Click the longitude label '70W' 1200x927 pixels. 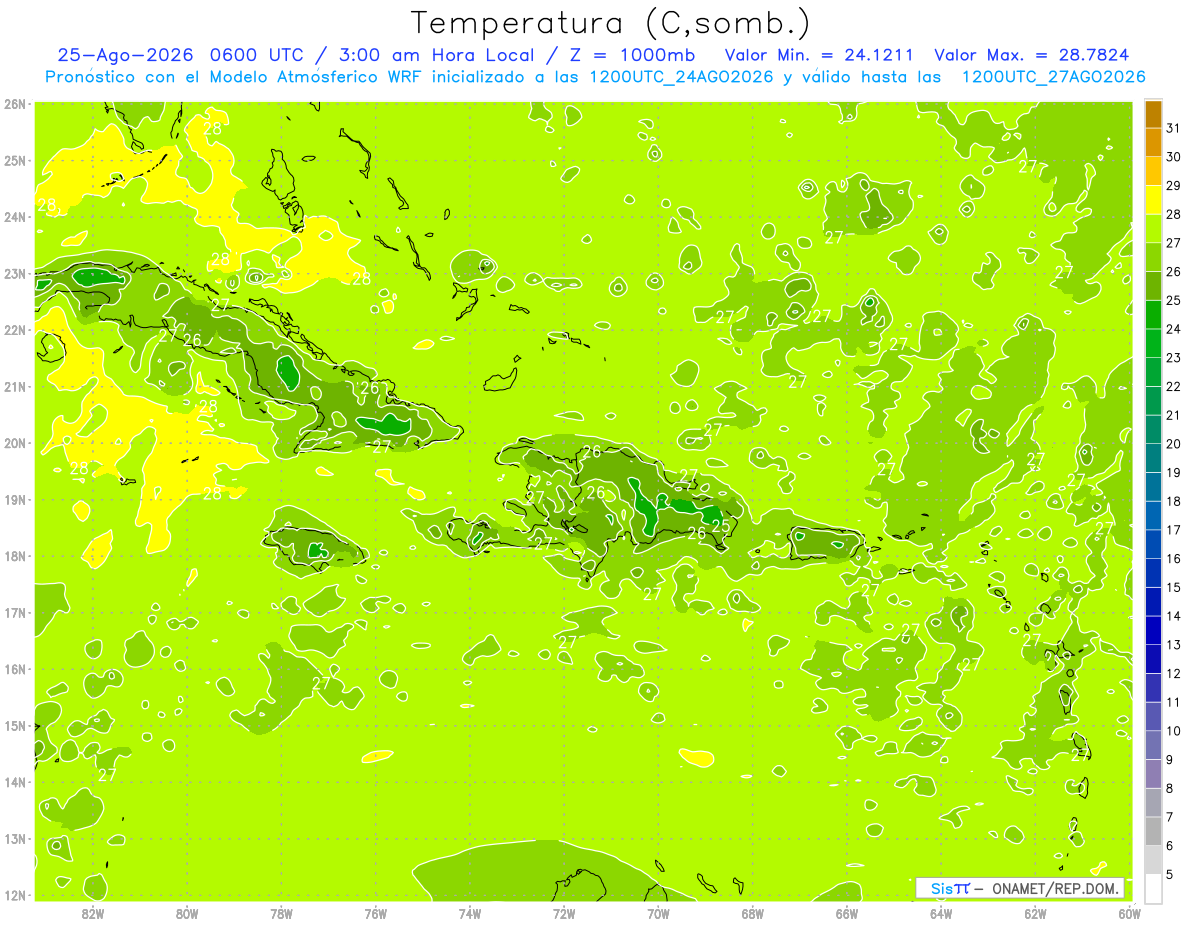[x=658, y=914]
